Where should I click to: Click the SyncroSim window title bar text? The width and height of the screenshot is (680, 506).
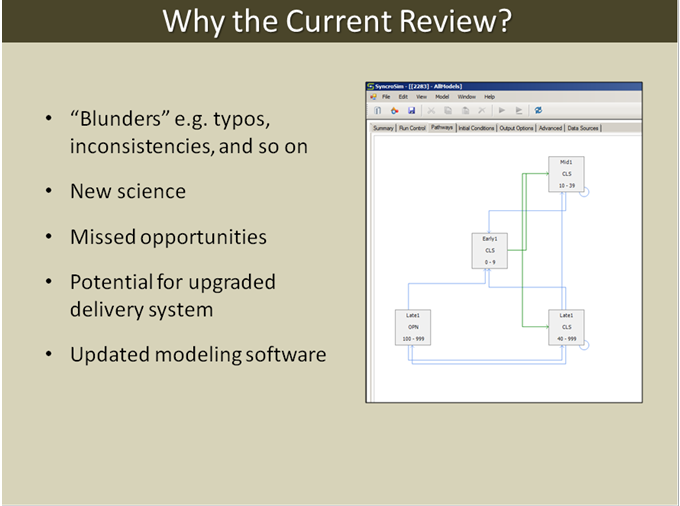click(x=418, y=86)
